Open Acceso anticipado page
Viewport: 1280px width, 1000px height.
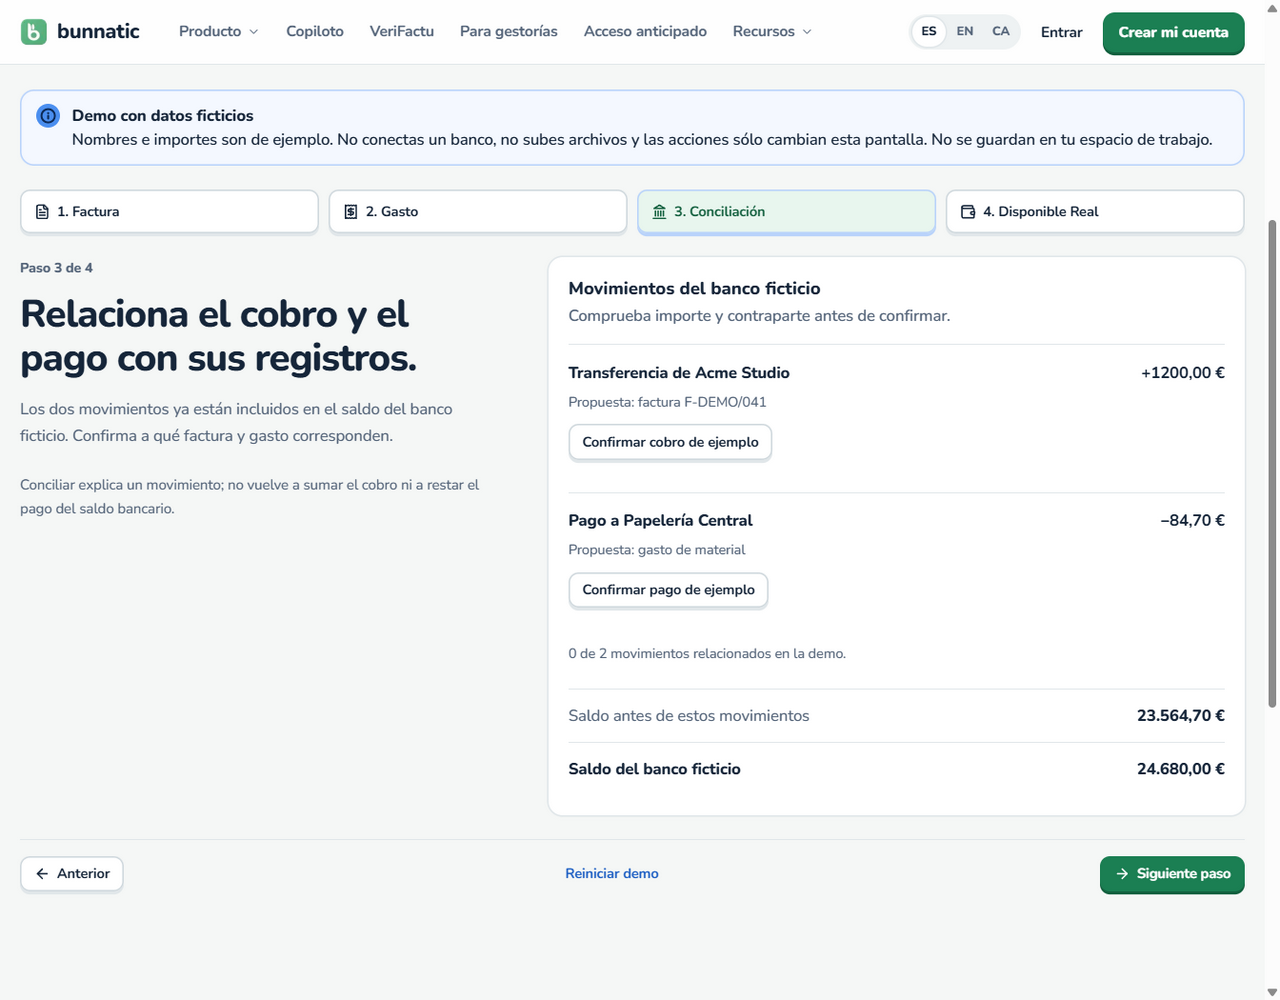tap(645, 32)
